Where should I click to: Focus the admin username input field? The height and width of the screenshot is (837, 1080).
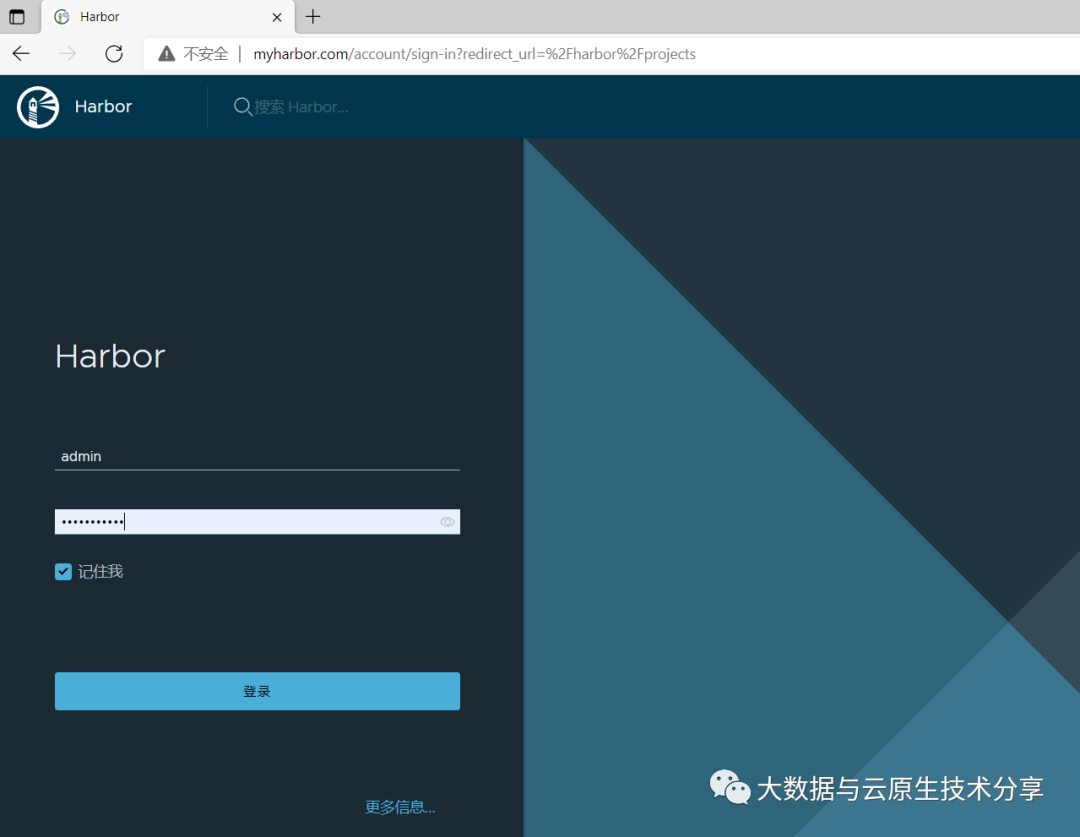pyautogui.click(x=258, y=456)
